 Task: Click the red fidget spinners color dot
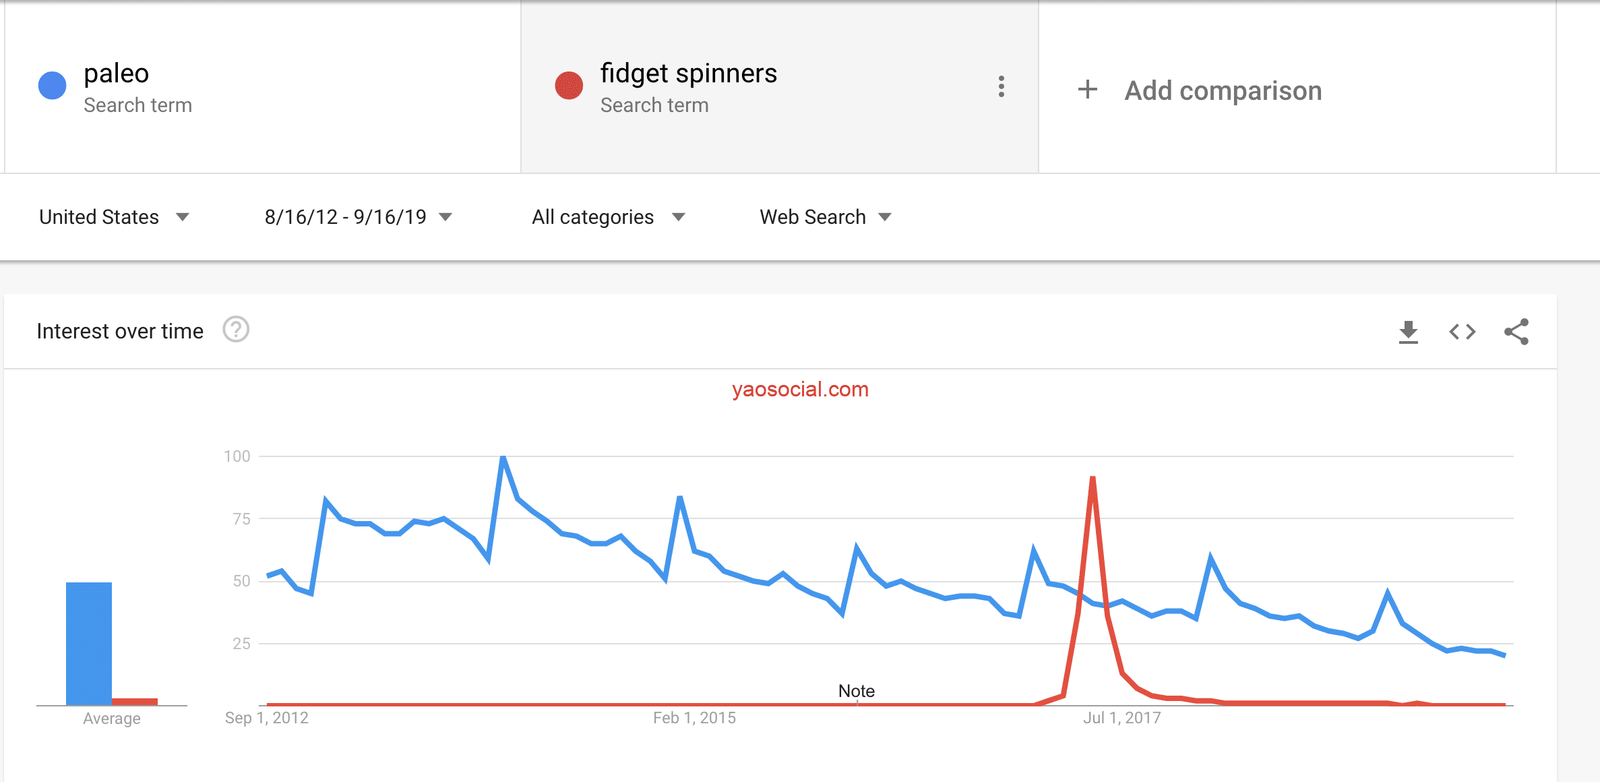click(x=569, y=86)
